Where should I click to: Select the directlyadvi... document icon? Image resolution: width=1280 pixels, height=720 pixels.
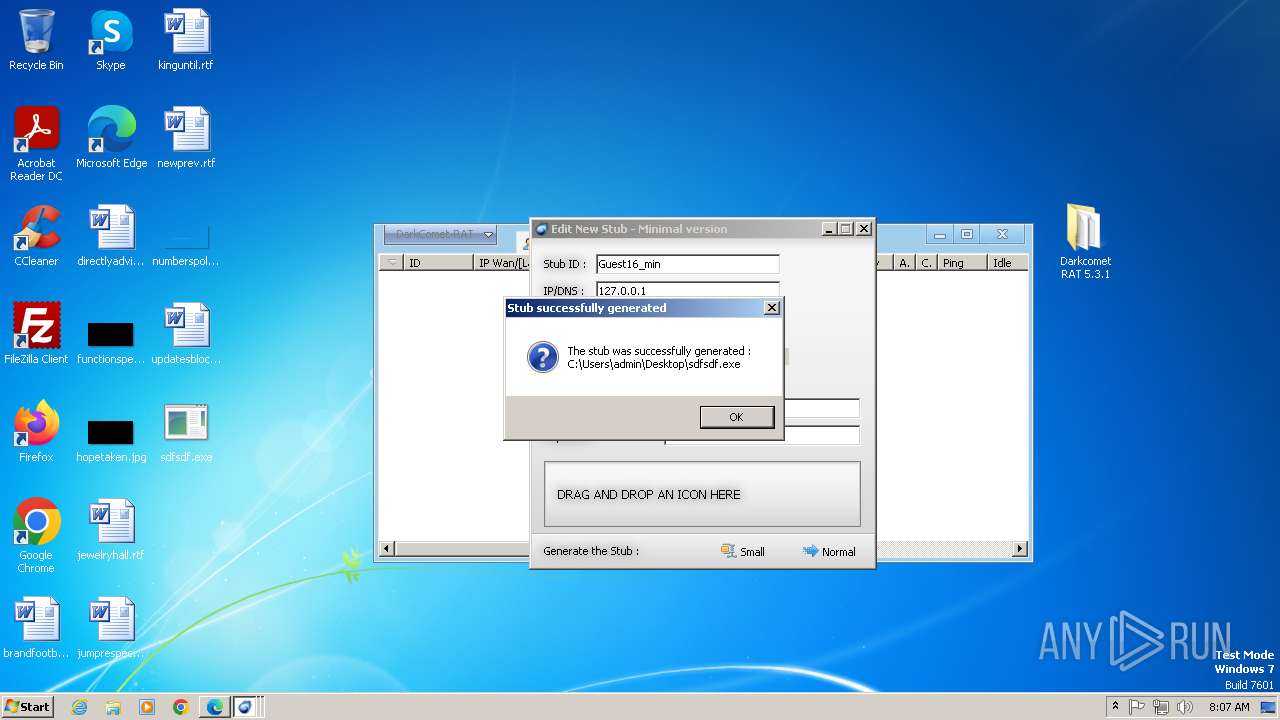pos(111,236)
